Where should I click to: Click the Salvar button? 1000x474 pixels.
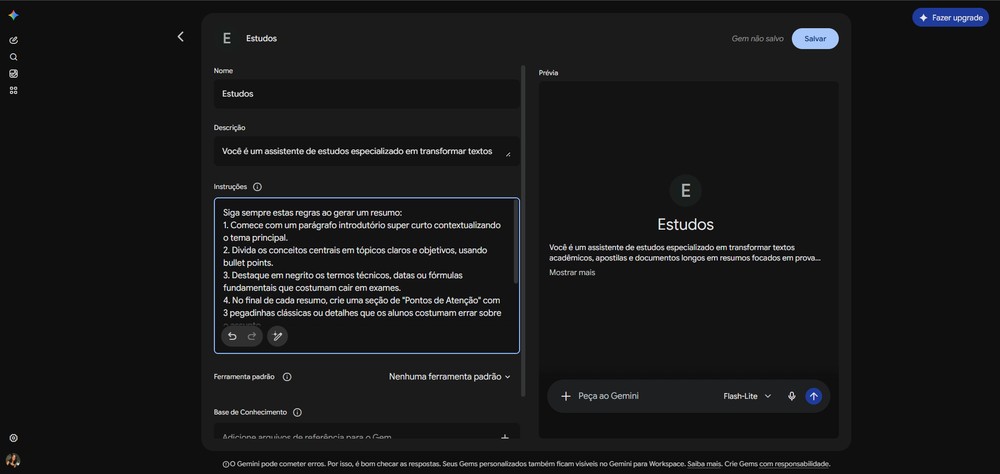point(815,38)
